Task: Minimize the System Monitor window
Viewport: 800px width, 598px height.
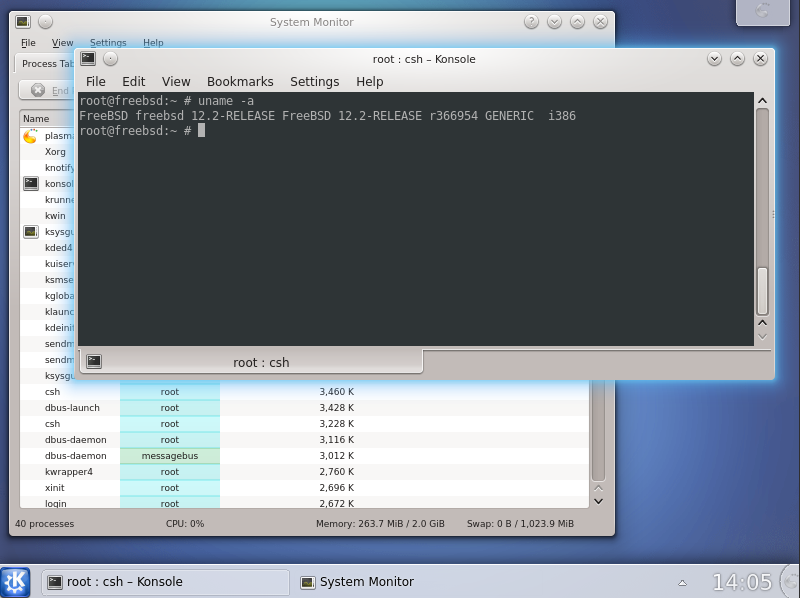Action: tap(554, 22)
